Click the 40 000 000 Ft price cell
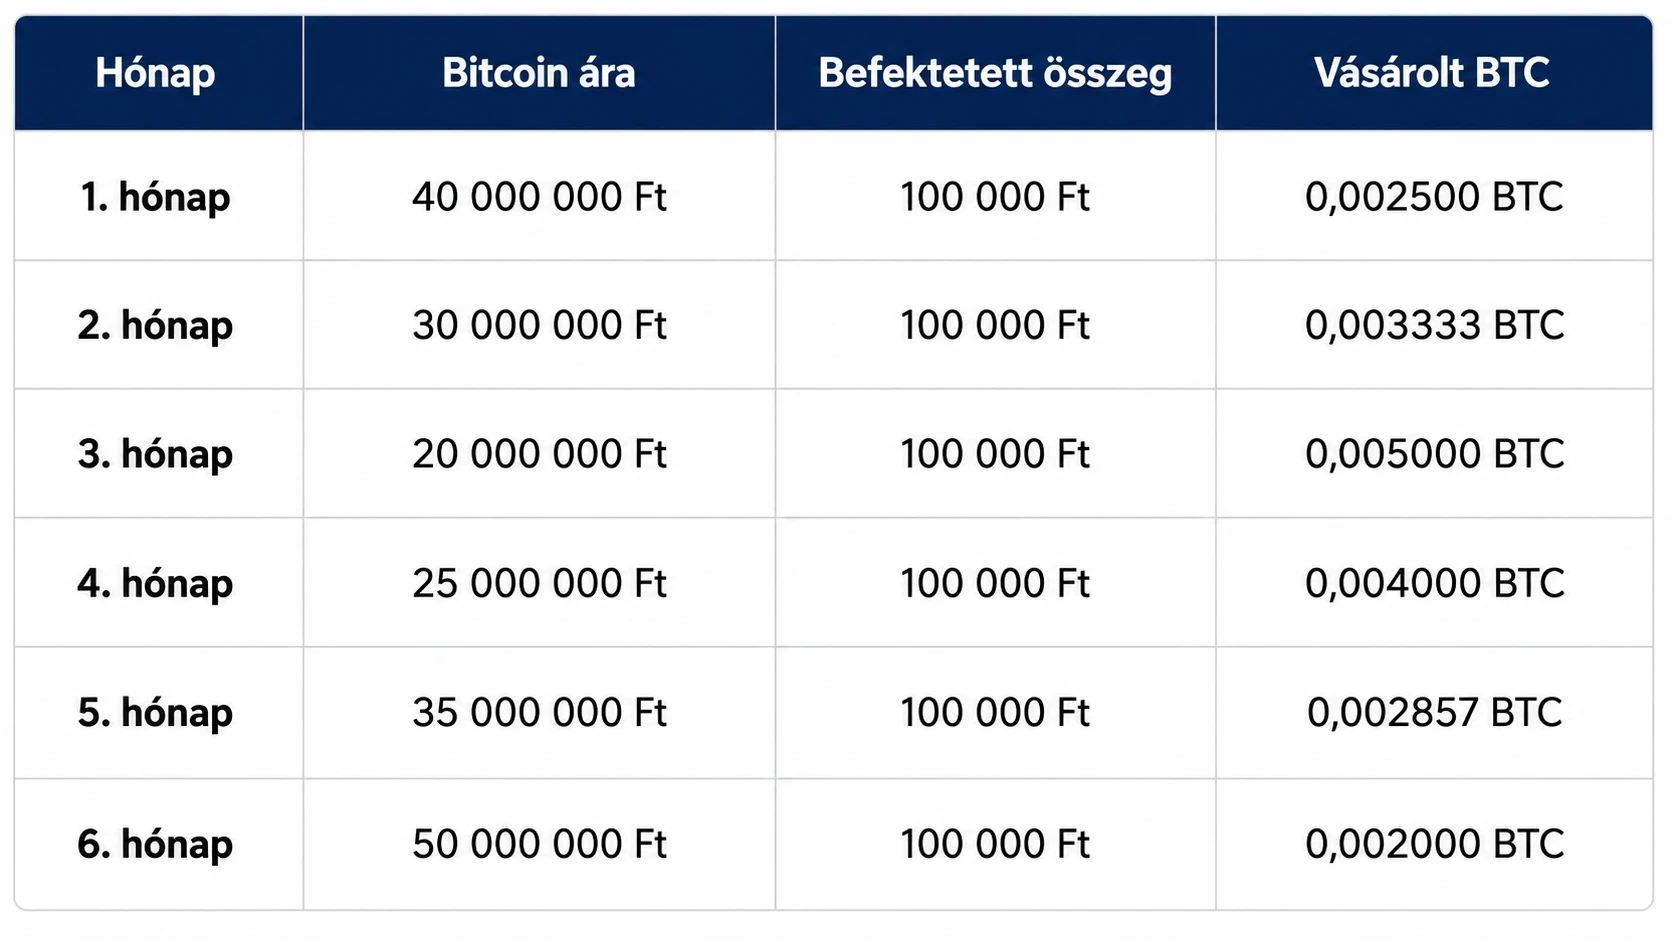Screen dimensions: 1672x941 coord(539,197)
